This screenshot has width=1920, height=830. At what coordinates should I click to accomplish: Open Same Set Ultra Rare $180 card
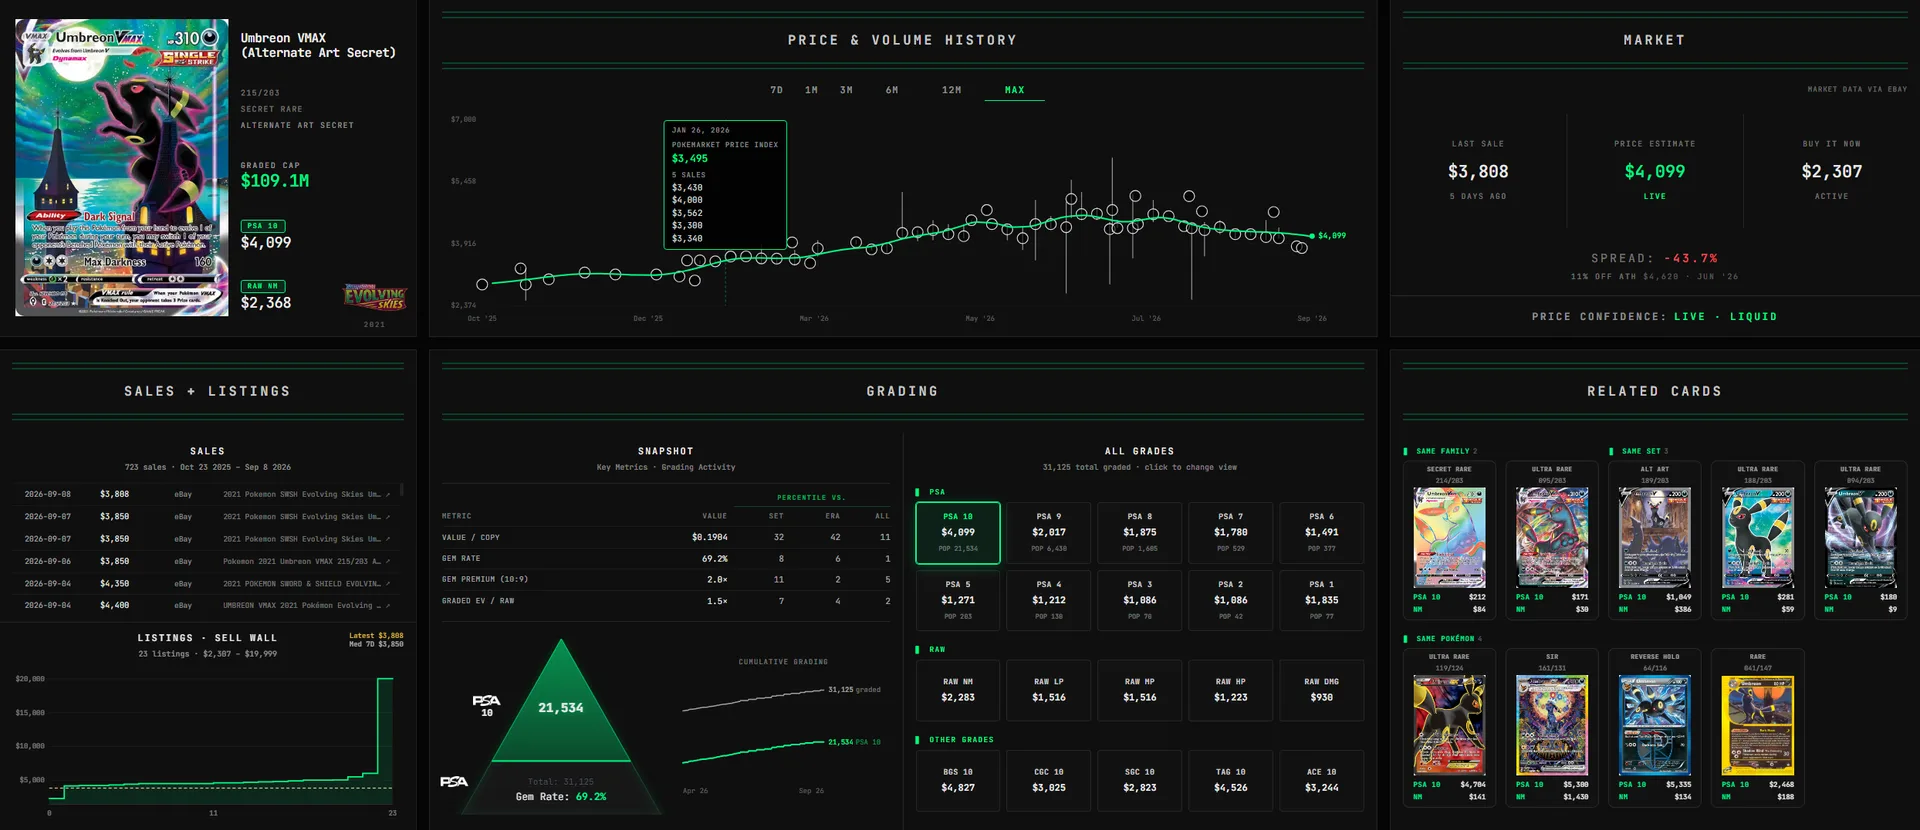pos(1861,538)
